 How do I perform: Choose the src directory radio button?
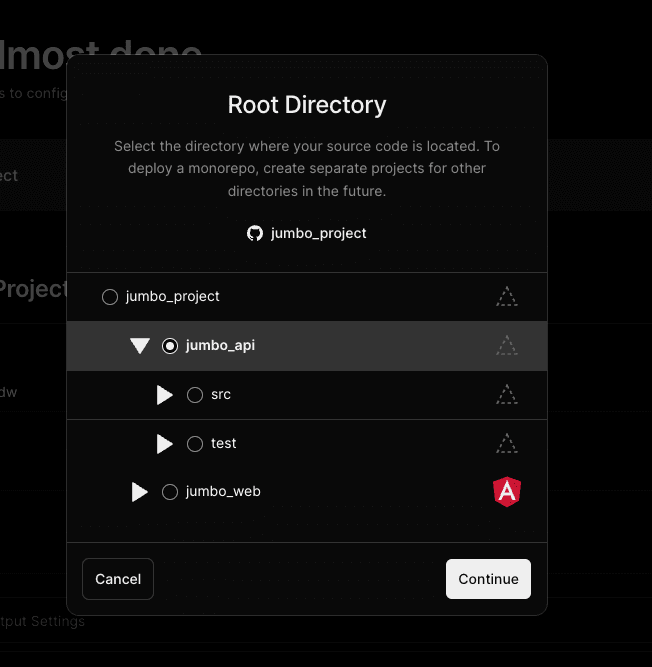pos(195,395)
